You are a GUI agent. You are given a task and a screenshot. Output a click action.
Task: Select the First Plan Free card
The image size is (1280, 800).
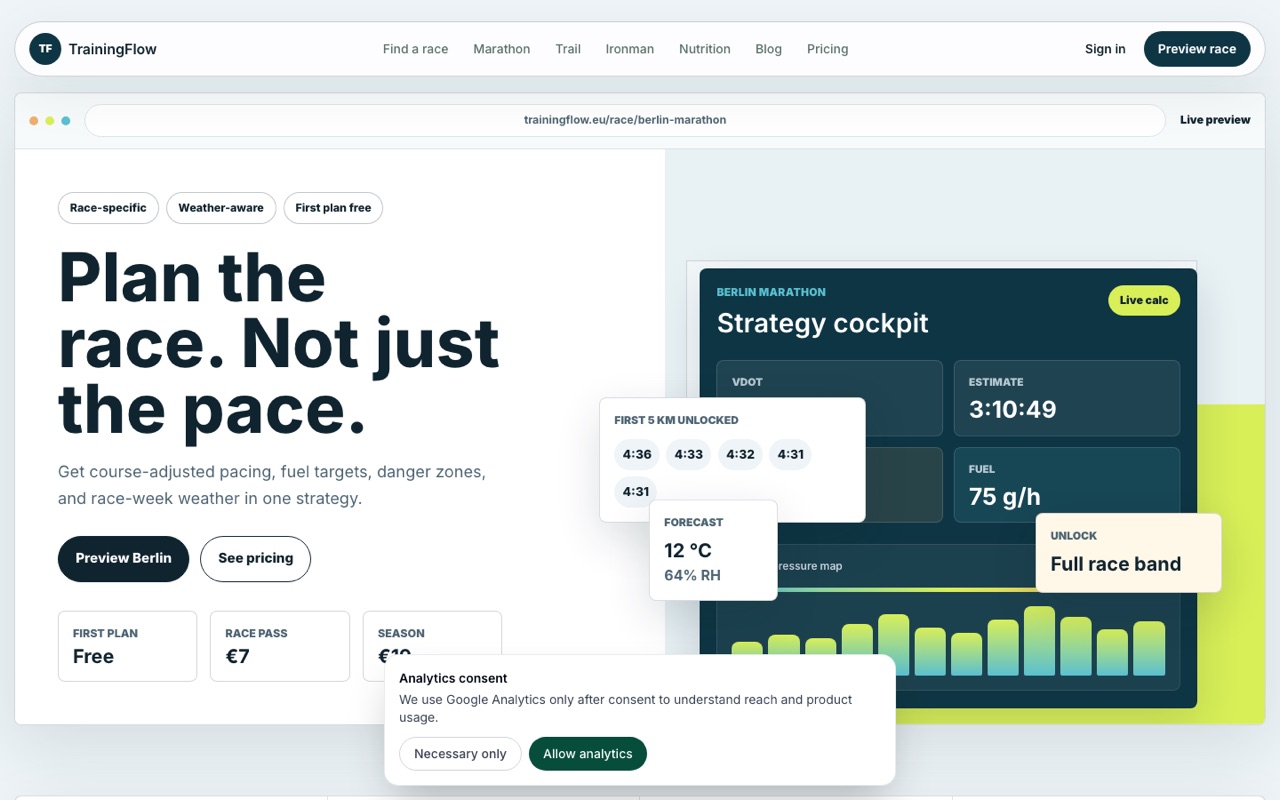(x=128, y=646)
